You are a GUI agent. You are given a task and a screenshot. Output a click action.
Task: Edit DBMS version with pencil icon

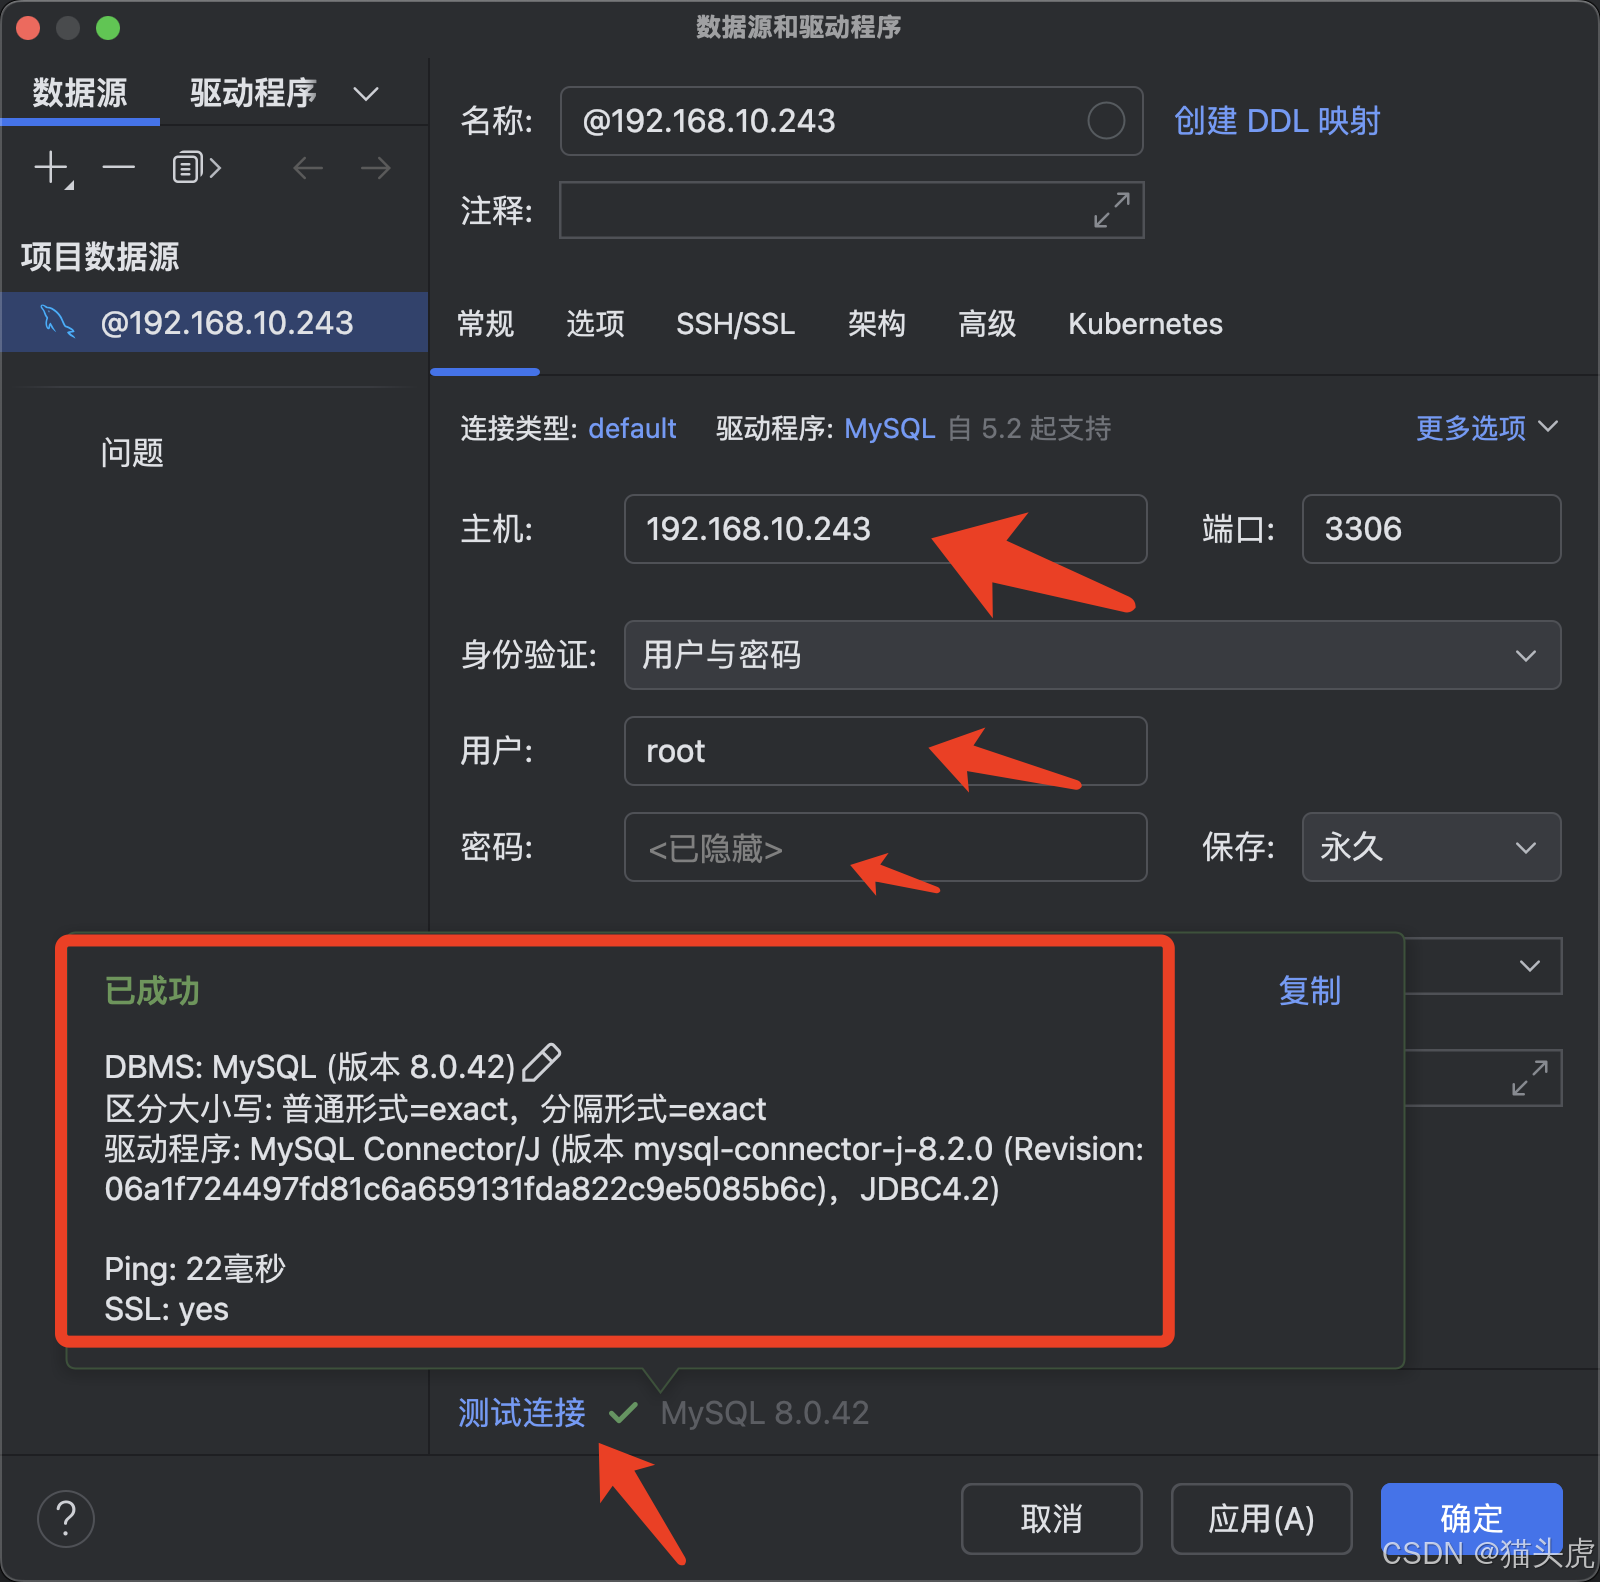tap(542, 1063)
